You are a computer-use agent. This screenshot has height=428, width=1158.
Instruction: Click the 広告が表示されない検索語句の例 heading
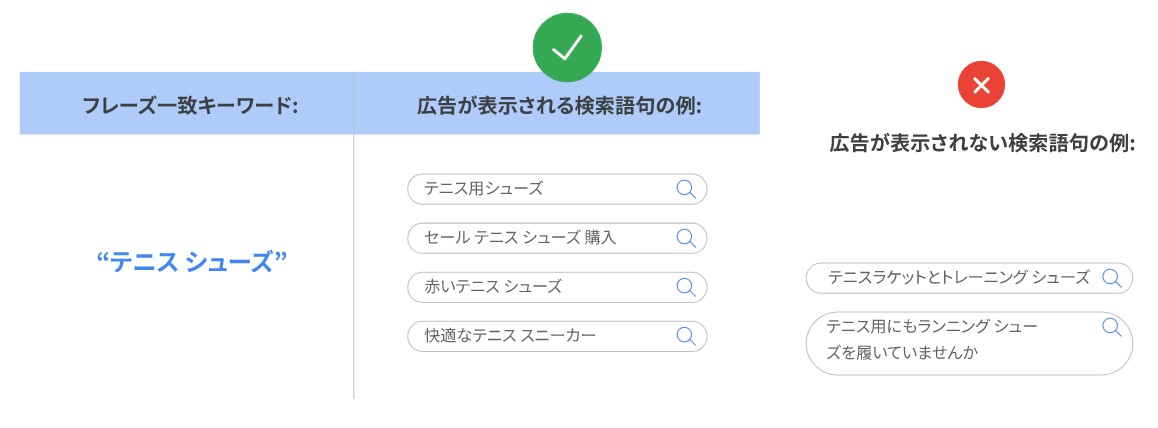click(x=981, y=143)
